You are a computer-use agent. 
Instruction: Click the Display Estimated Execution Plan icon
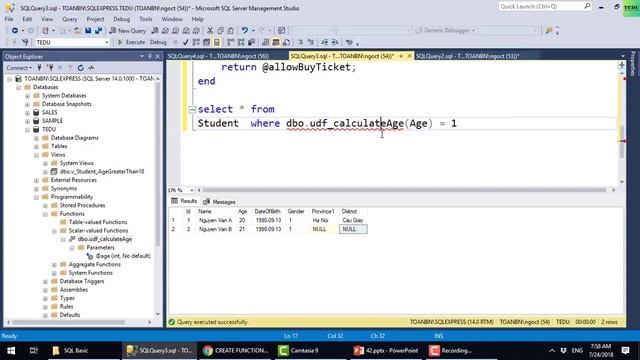pos(196,42)
